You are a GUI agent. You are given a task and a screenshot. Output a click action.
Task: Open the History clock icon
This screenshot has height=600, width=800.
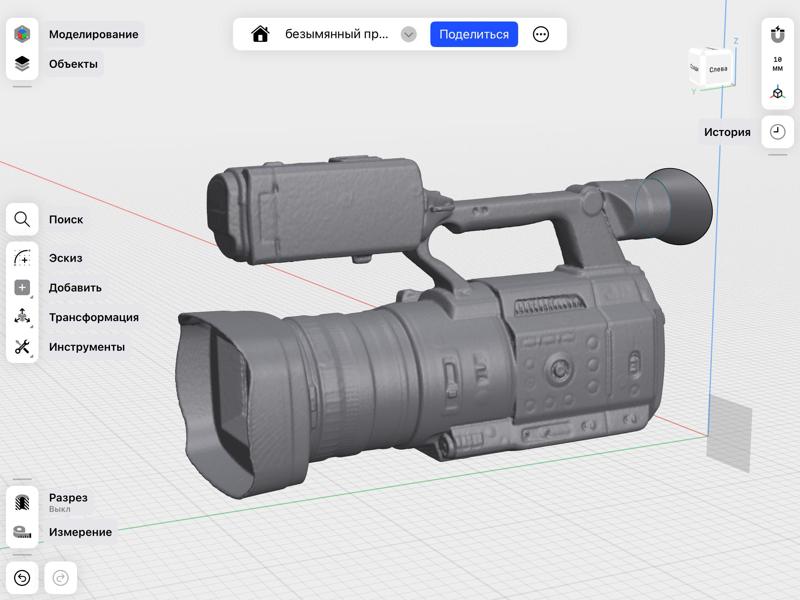point(777,132)
